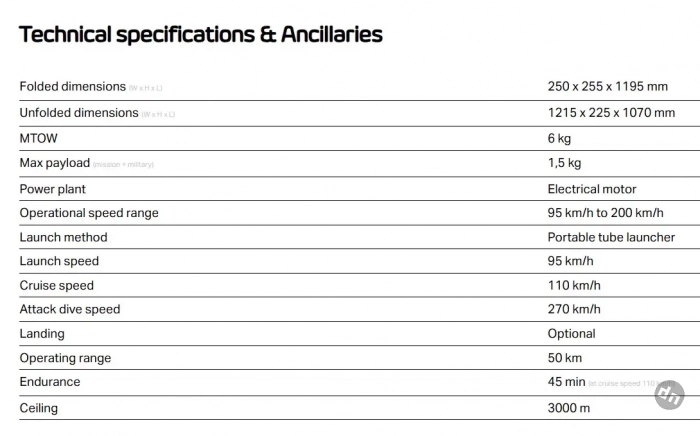The height and width of the screenshot is (436, 700).
Task: Select the Unfolded dimensions label
Action: pos(79,113)
